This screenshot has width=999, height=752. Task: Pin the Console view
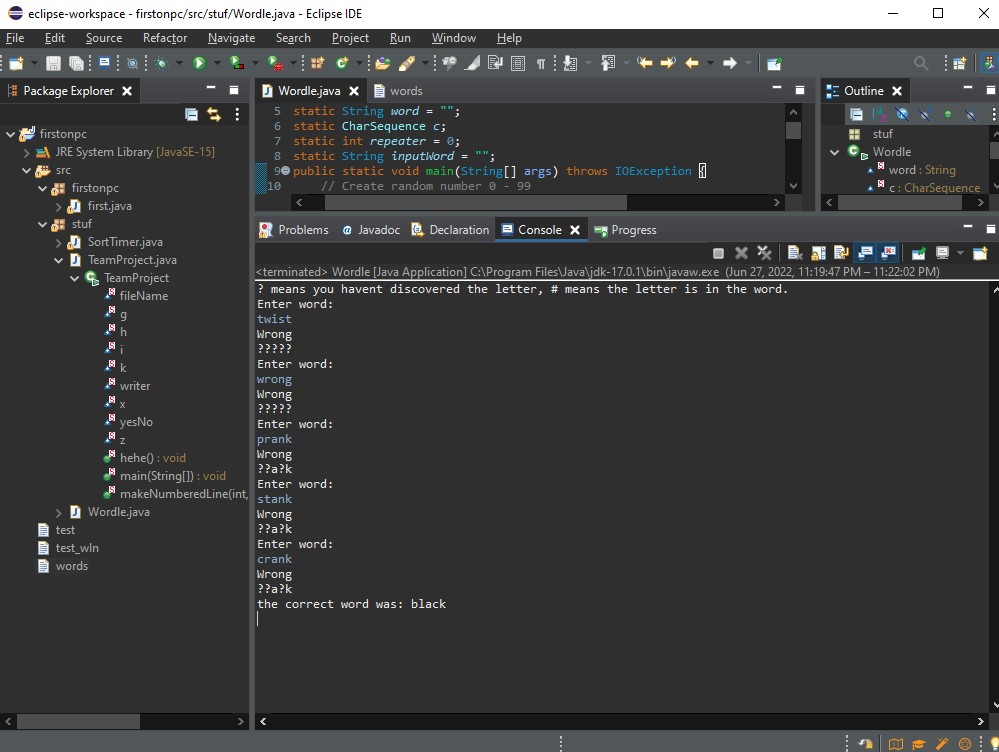tap(918, 253)
